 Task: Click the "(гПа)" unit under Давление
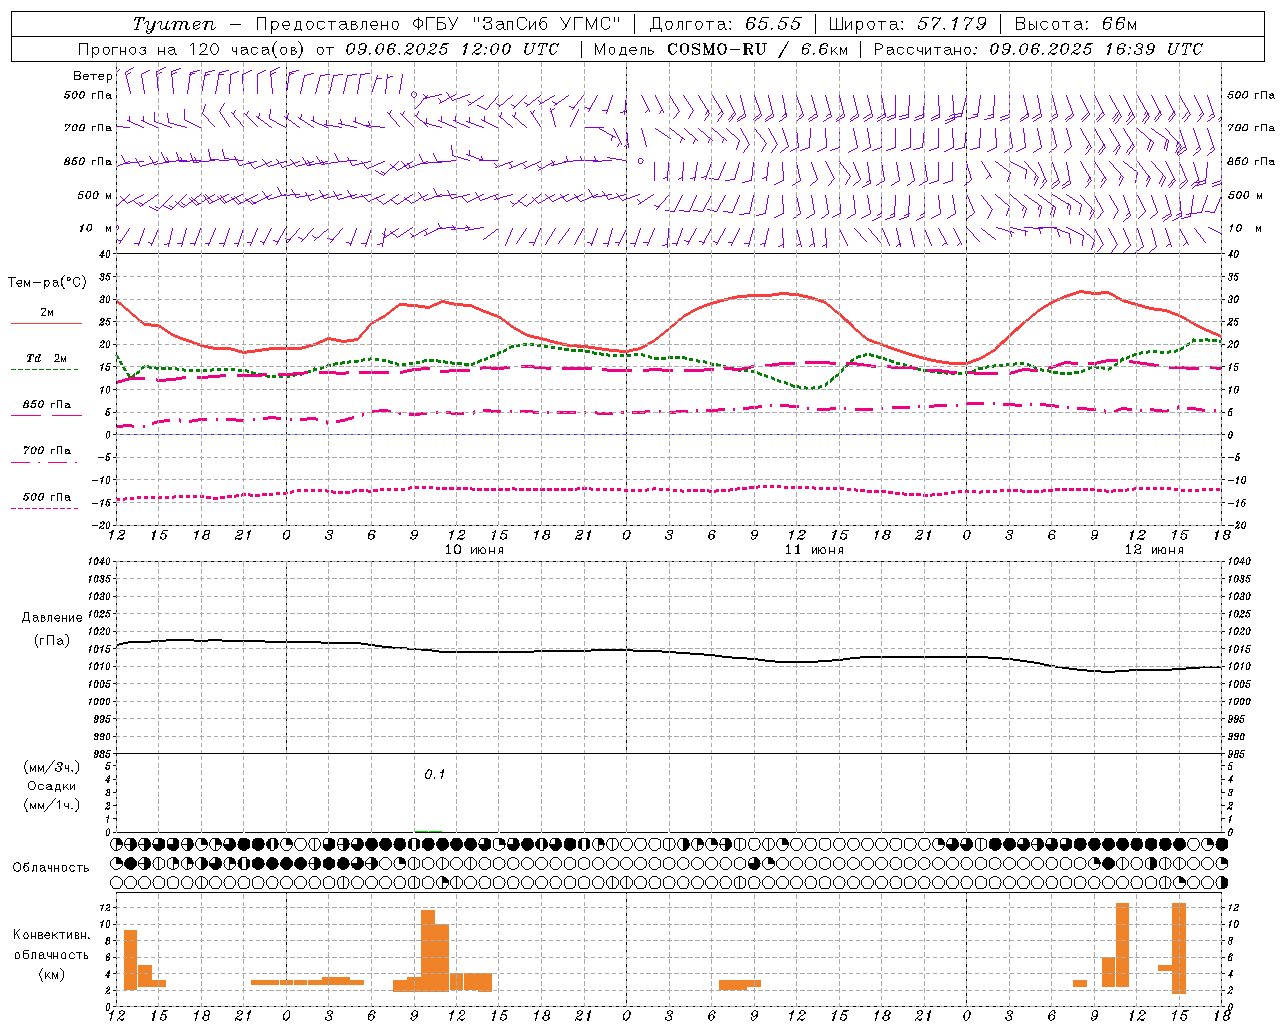52,641
